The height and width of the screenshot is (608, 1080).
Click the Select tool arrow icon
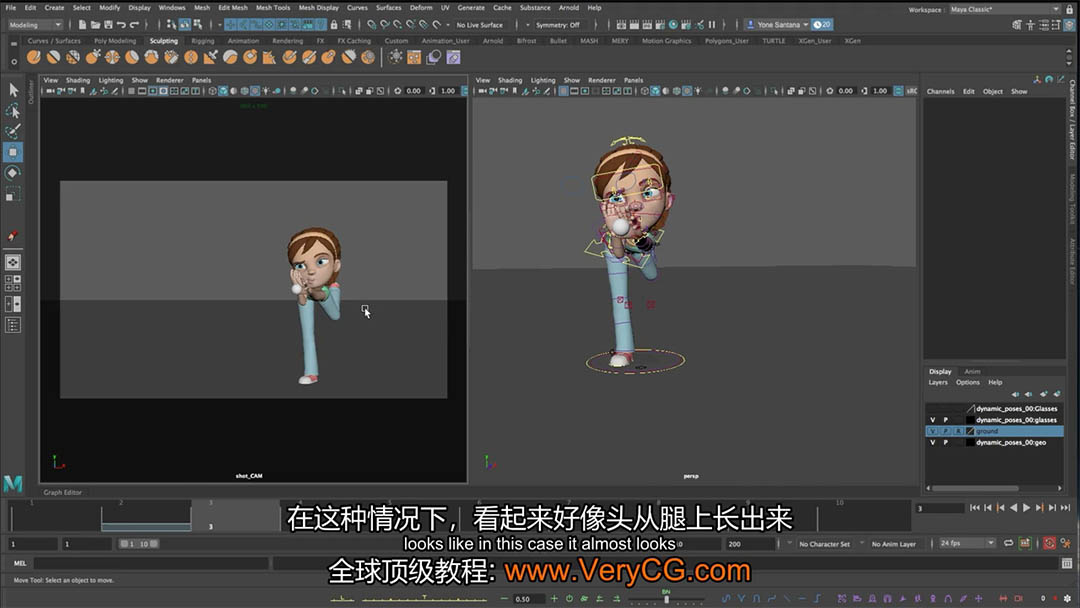click(13, 90)
